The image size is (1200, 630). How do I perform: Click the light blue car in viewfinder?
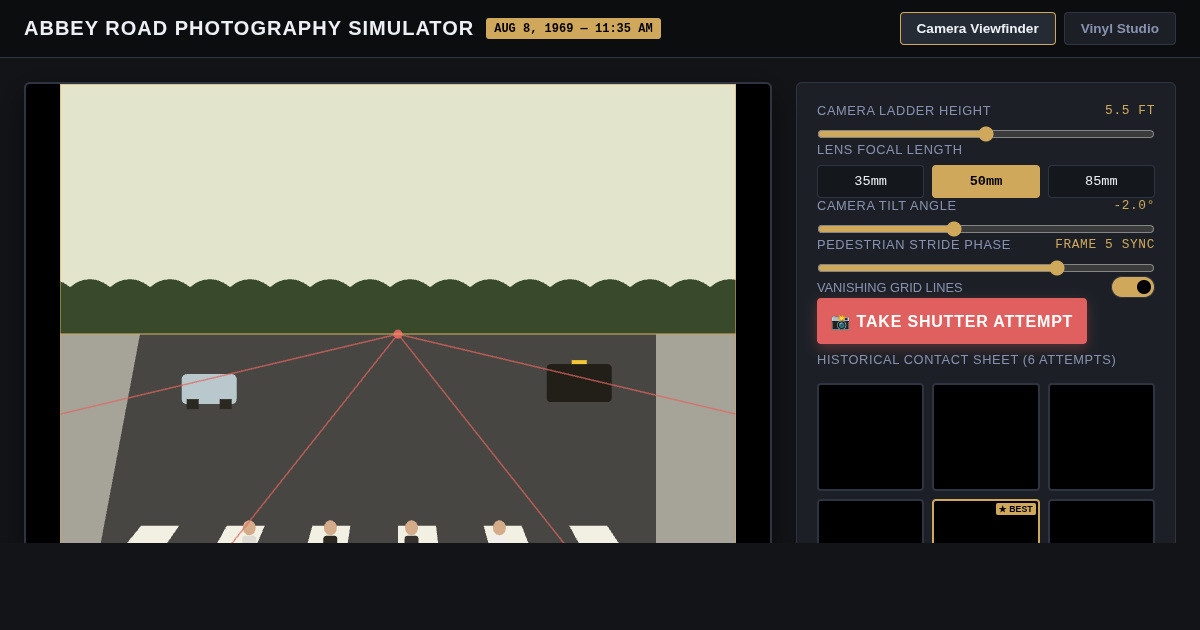209,390
